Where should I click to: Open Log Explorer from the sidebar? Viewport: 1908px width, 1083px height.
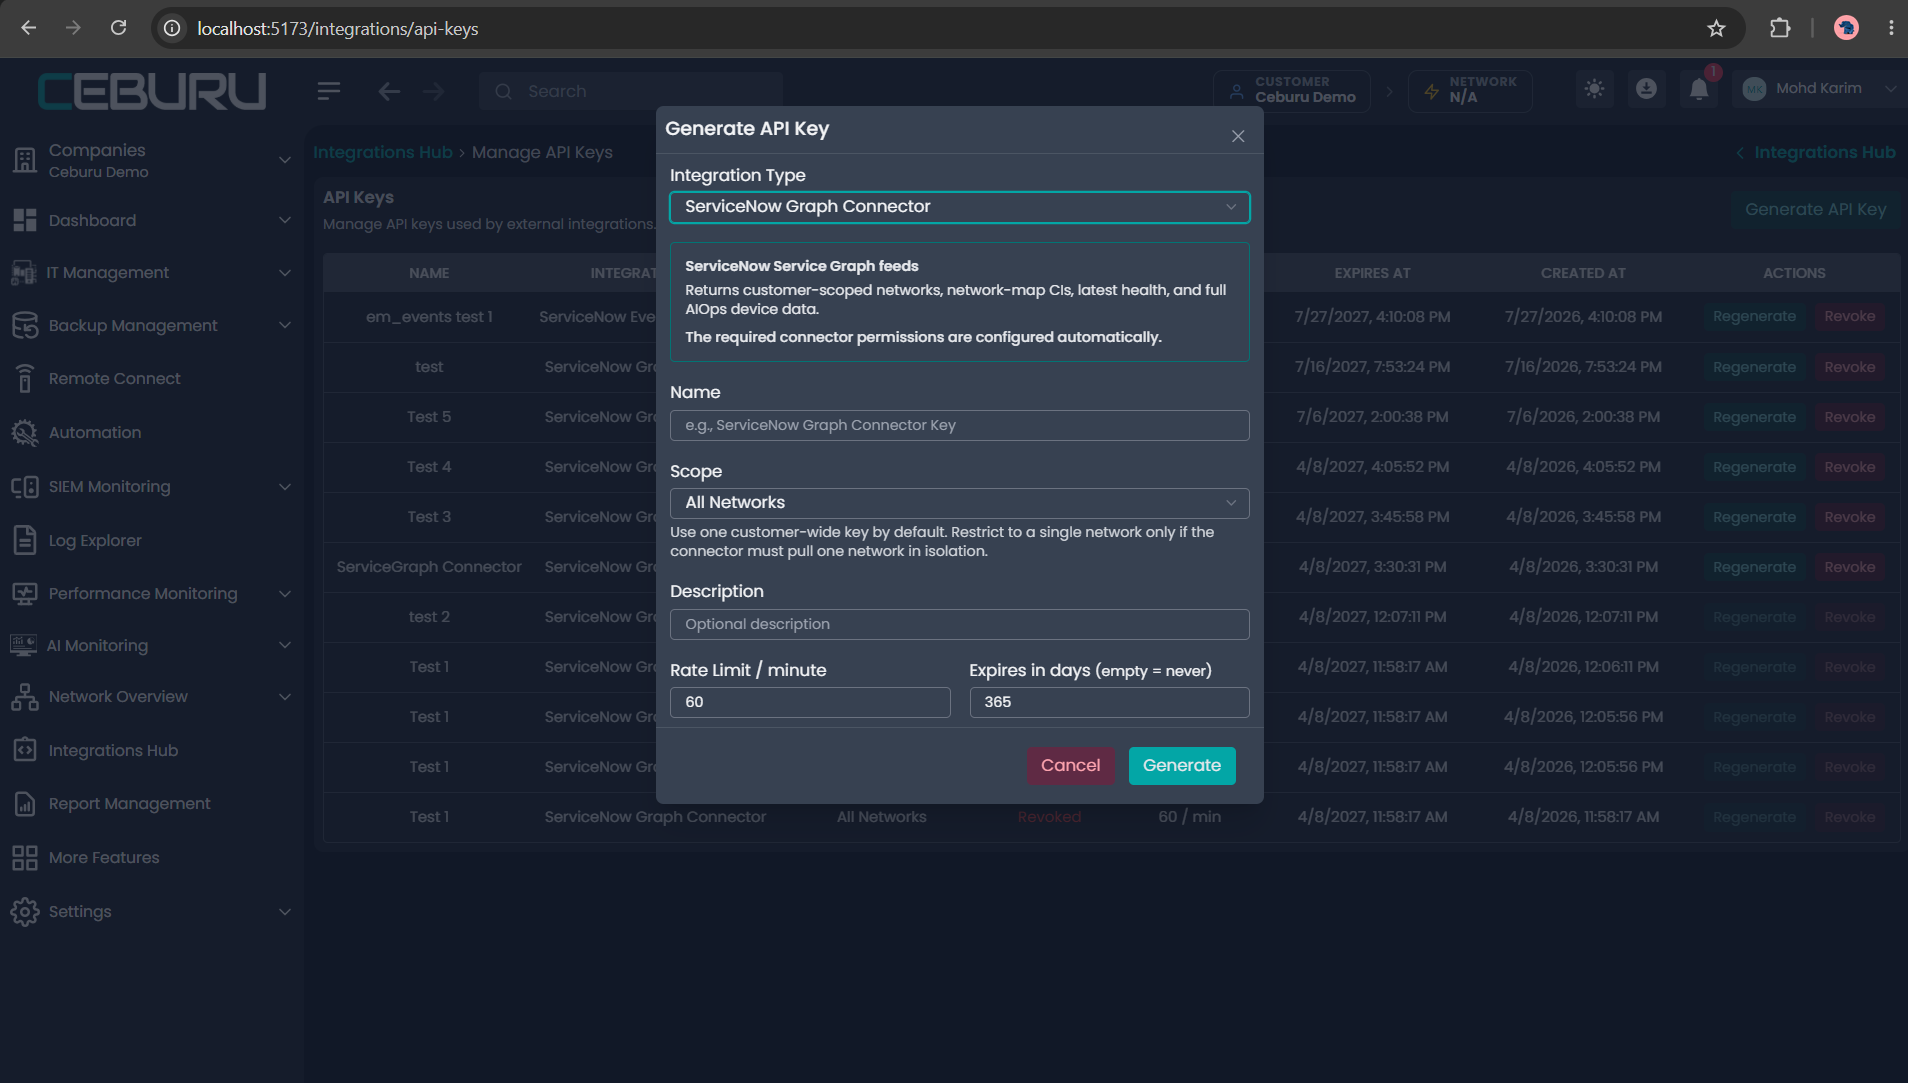tap(95, 540)
